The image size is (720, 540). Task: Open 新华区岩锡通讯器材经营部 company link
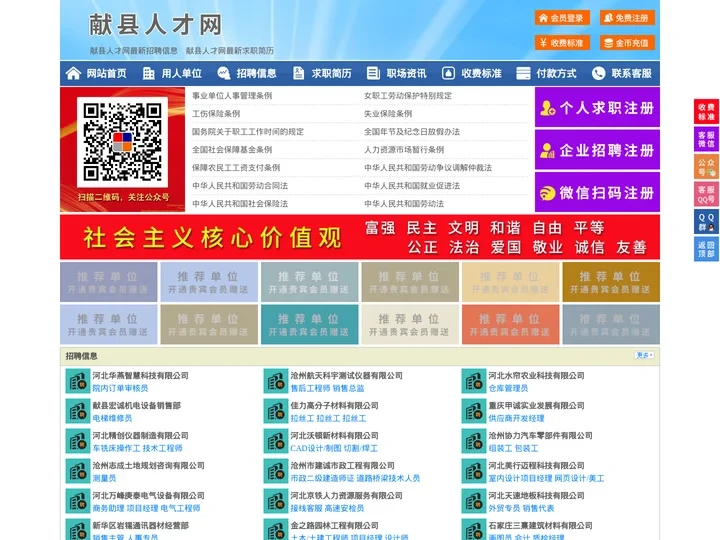[141, 525]
